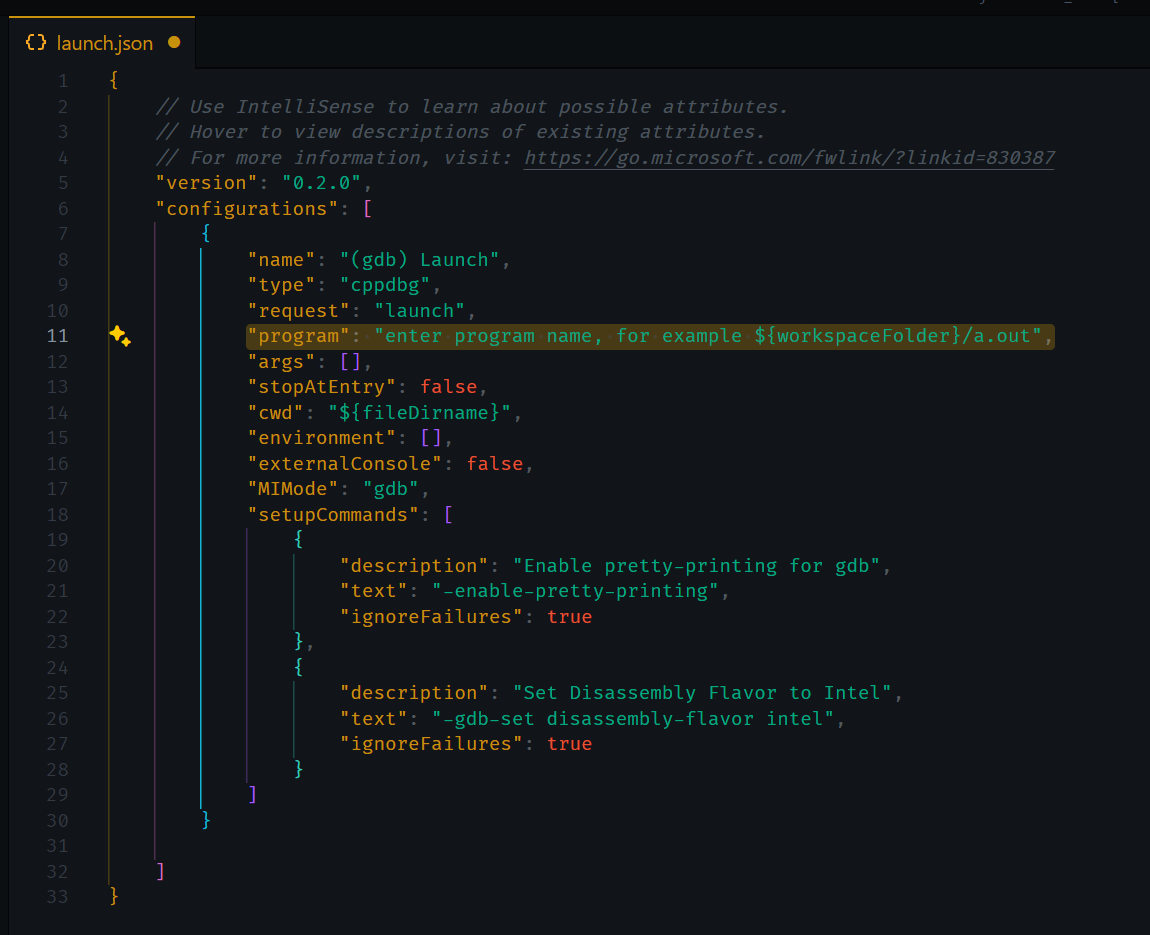The width and height of the screenshot is (1150, 935).
Task: Click the opening bracket after "configurations"
Action: click(368, 209)
